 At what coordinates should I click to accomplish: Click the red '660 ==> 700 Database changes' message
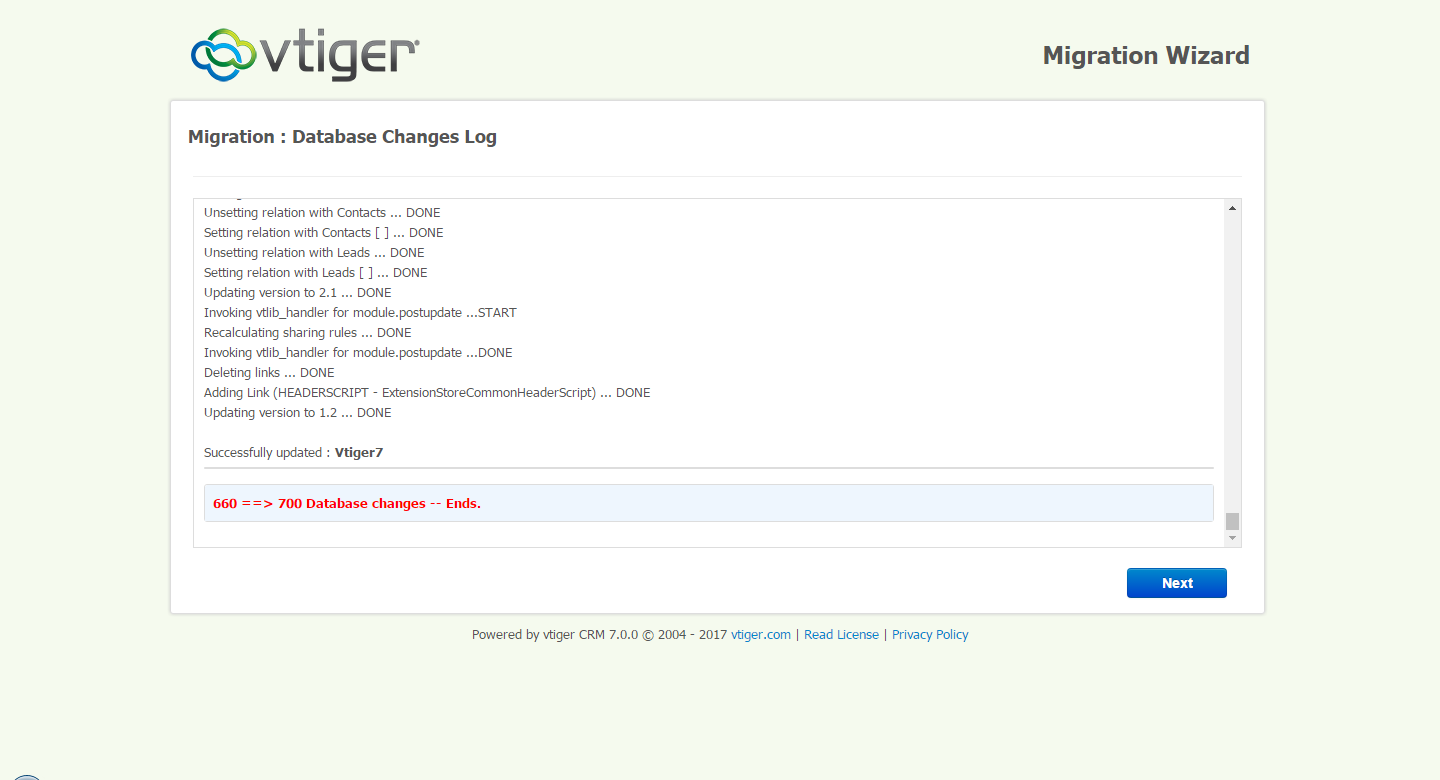click(x=347, y=503)
